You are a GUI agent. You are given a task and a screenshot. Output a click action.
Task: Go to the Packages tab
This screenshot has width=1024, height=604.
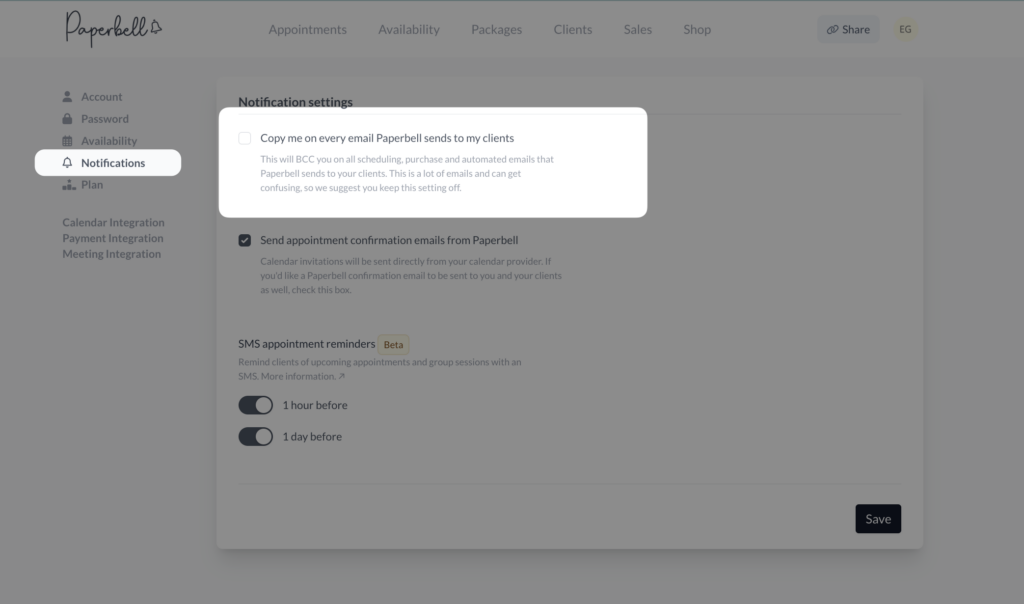pos(496,30)
